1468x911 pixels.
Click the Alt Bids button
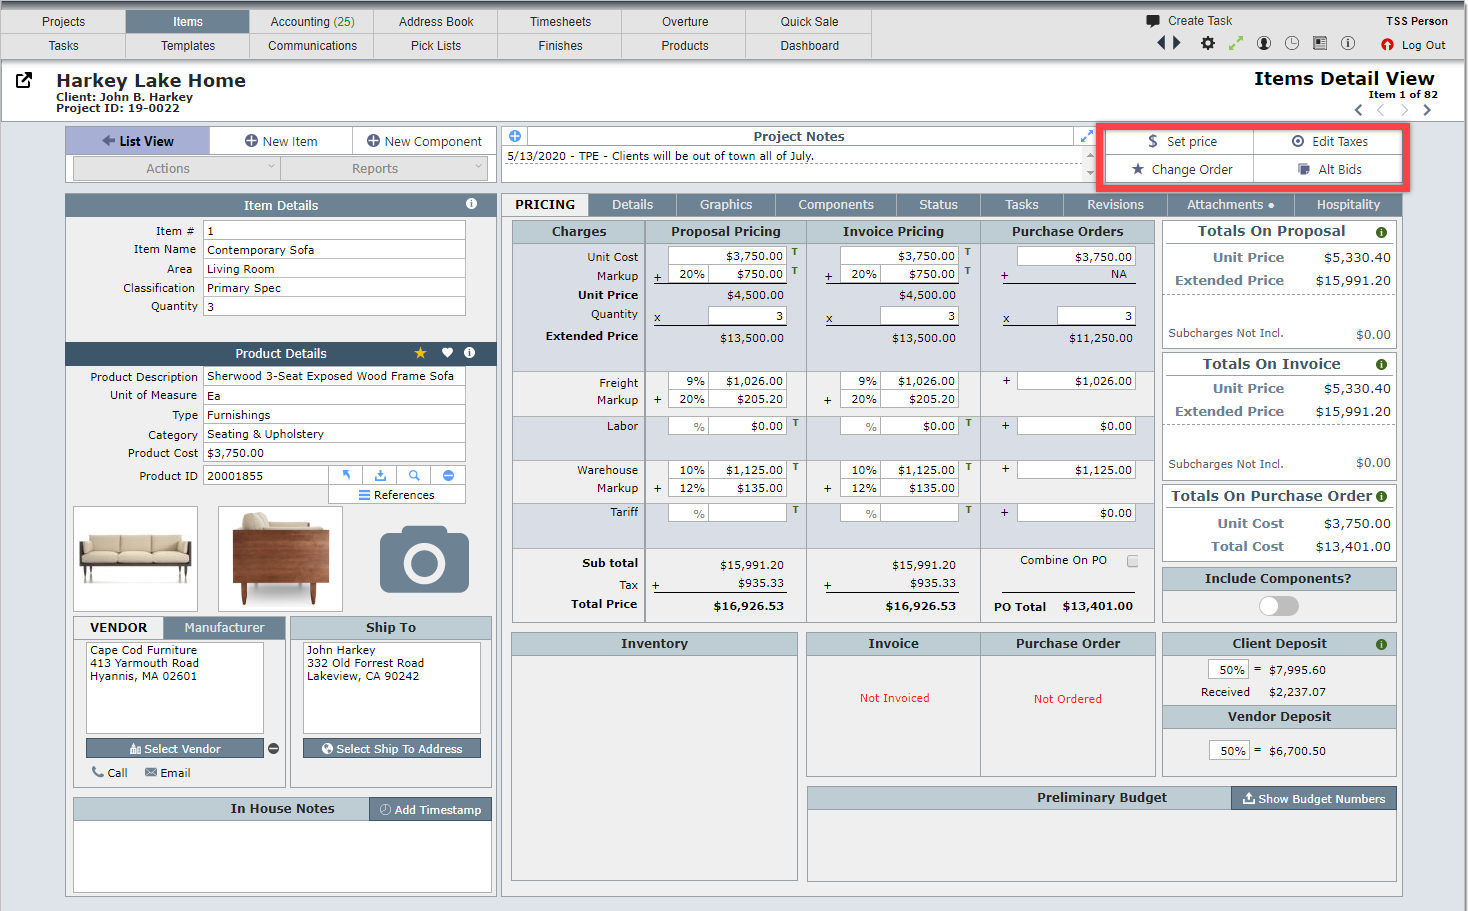click(x=1329, y=170)
